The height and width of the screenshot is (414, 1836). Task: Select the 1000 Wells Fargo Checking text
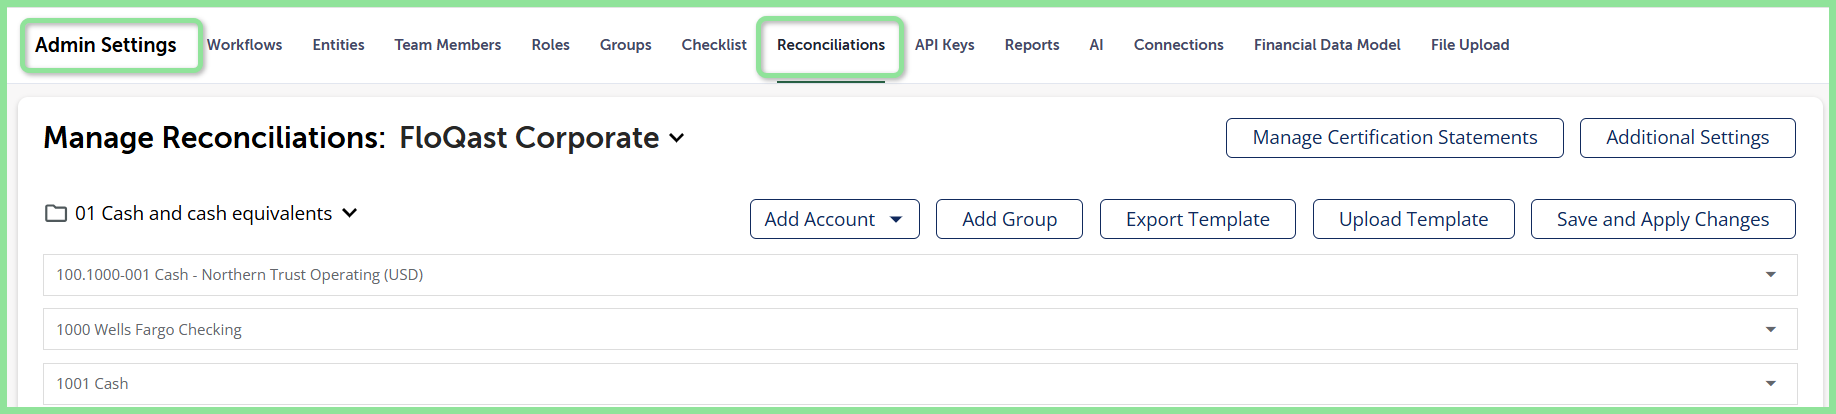pyautogui.click(x=149, y=329)
